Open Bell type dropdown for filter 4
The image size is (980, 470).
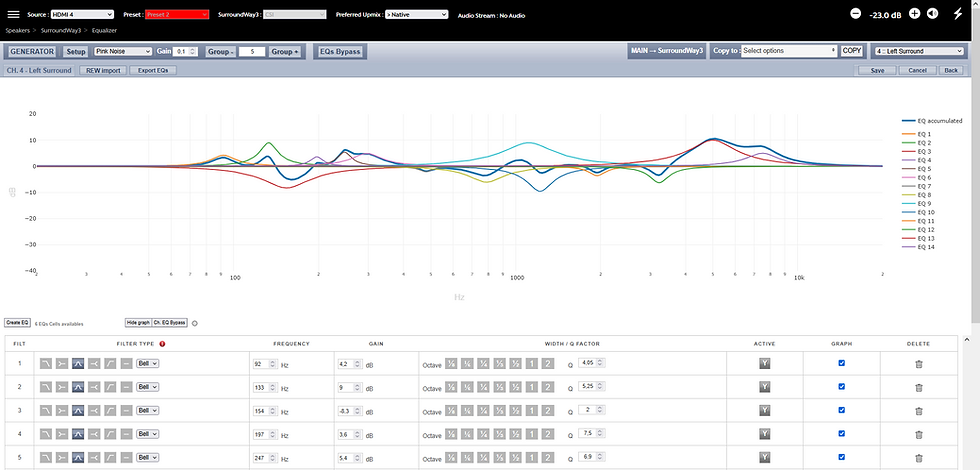click(x=148, y=434)
